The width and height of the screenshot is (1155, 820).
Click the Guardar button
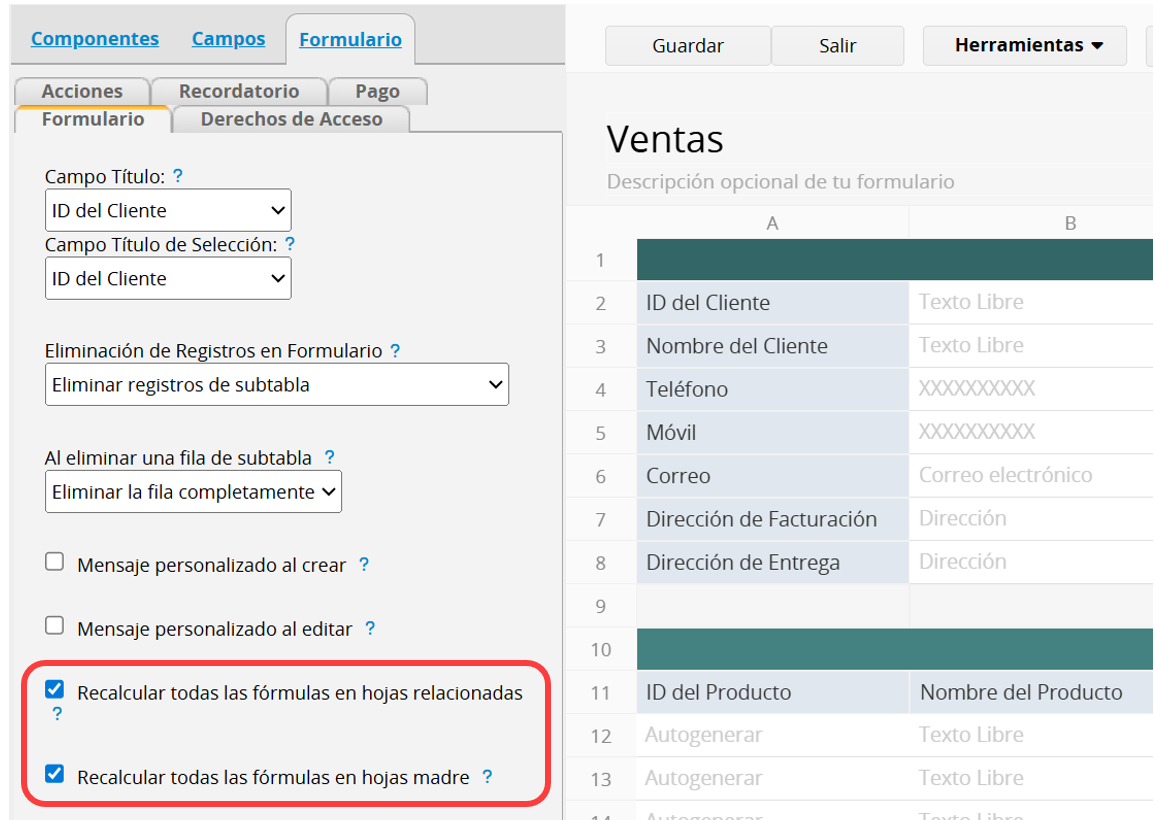pyautogui.click(x=688, y=46)
